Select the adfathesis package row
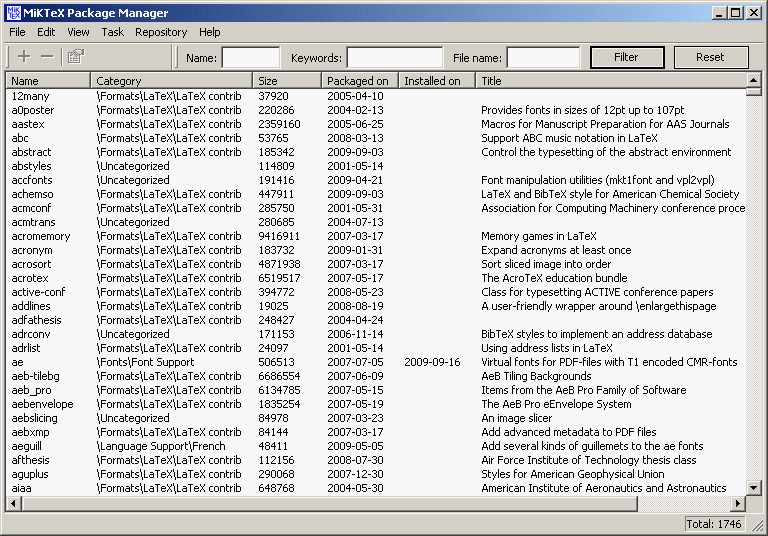Image resolution: width=768 pixels, height=536 pixels. click(x=376, y=320)
